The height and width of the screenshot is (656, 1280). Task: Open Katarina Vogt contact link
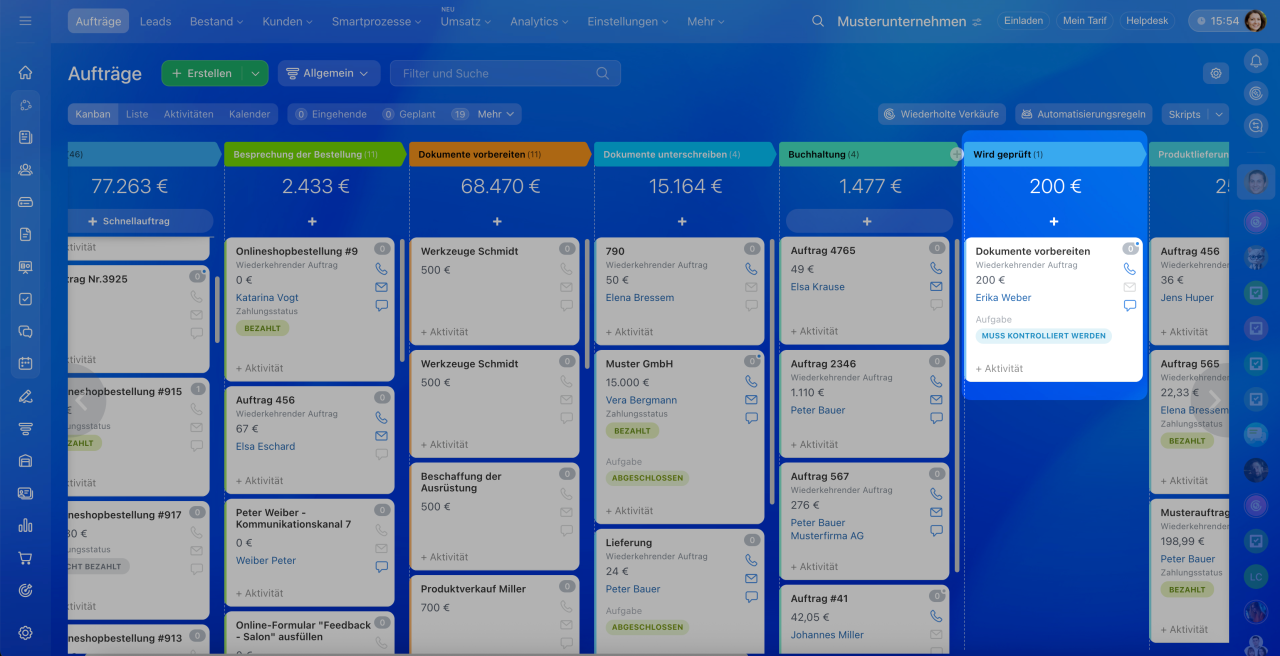(267, 297)
